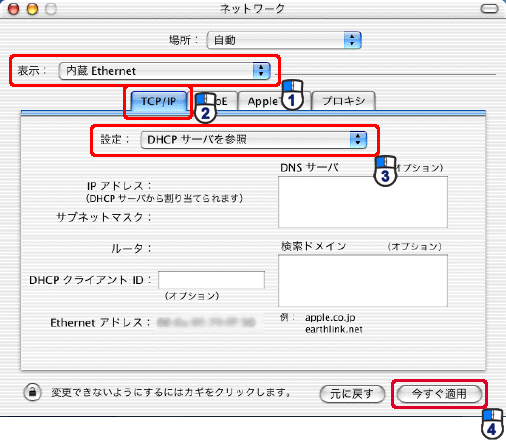Open the 場所 location dropdown
Image resolution: width=506 pixels, height=440 pixels.
click(284, 40)
